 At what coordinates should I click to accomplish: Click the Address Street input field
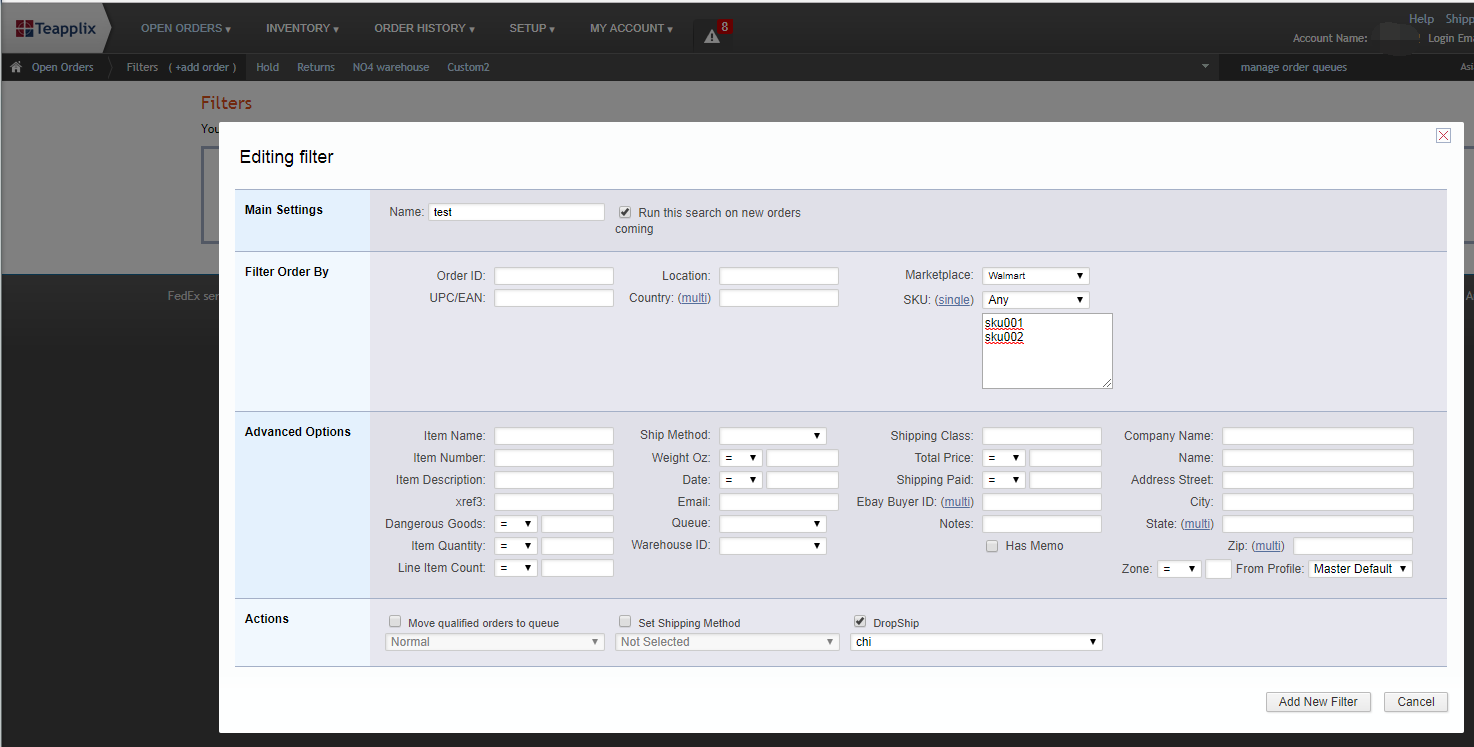point(1318,480)
